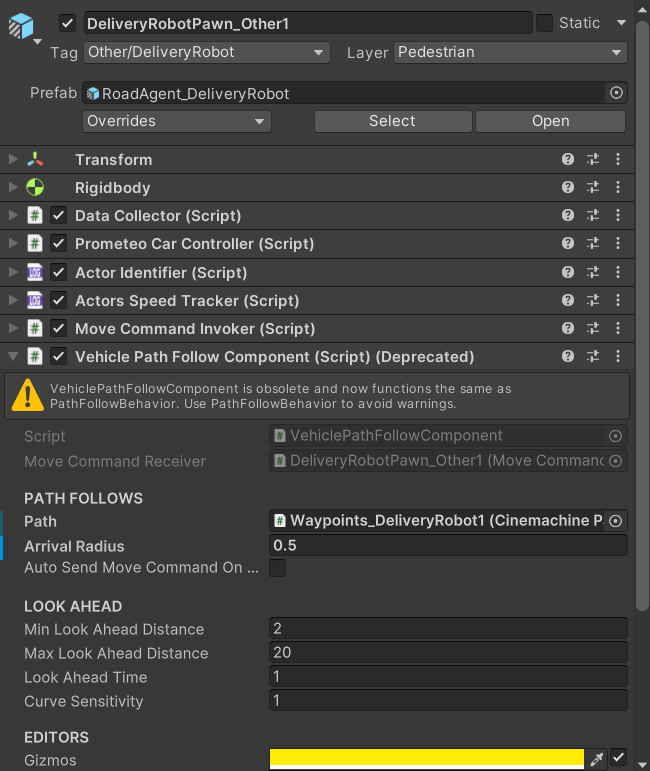The width and height of the screenshot is (650, 771).
Task: Disable Vehicle Path Follow Component checkbox
Action: click(59, 356)
